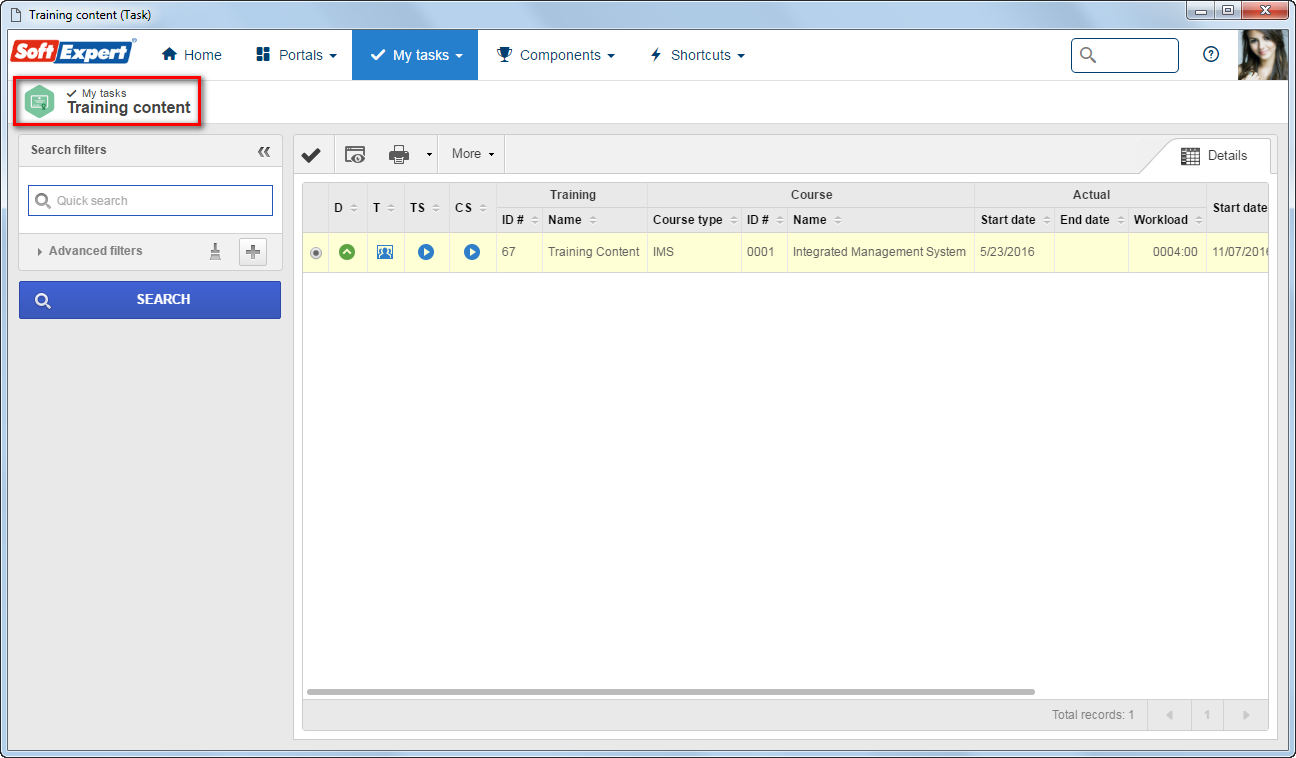Open the Components menu
Viewport: 1296px width, 758px height.
[556, 55]
